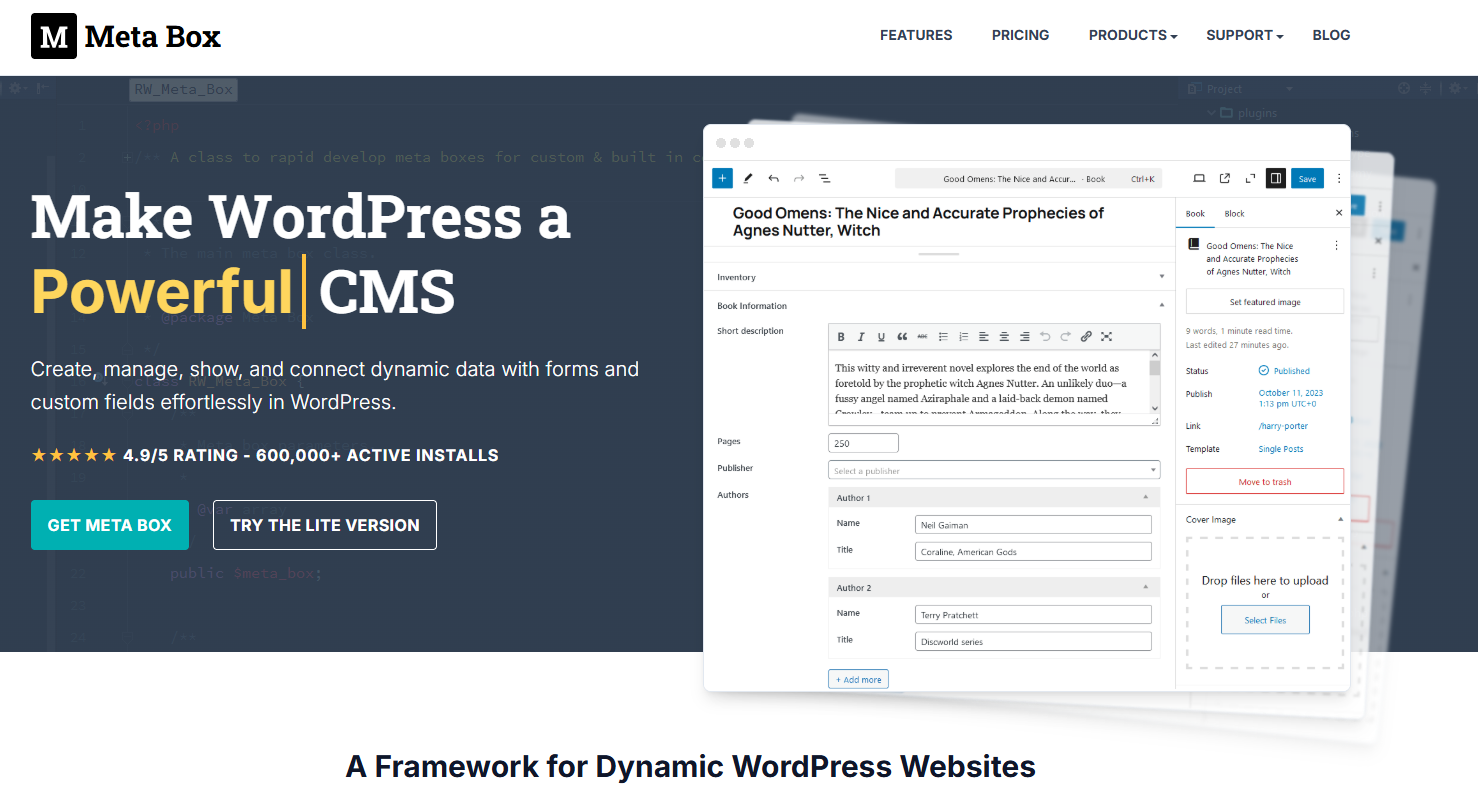Click Select Files in Cover Image
Image resolution: width=1478 pixels, height=785 pixels.
tap(1265, 620)
